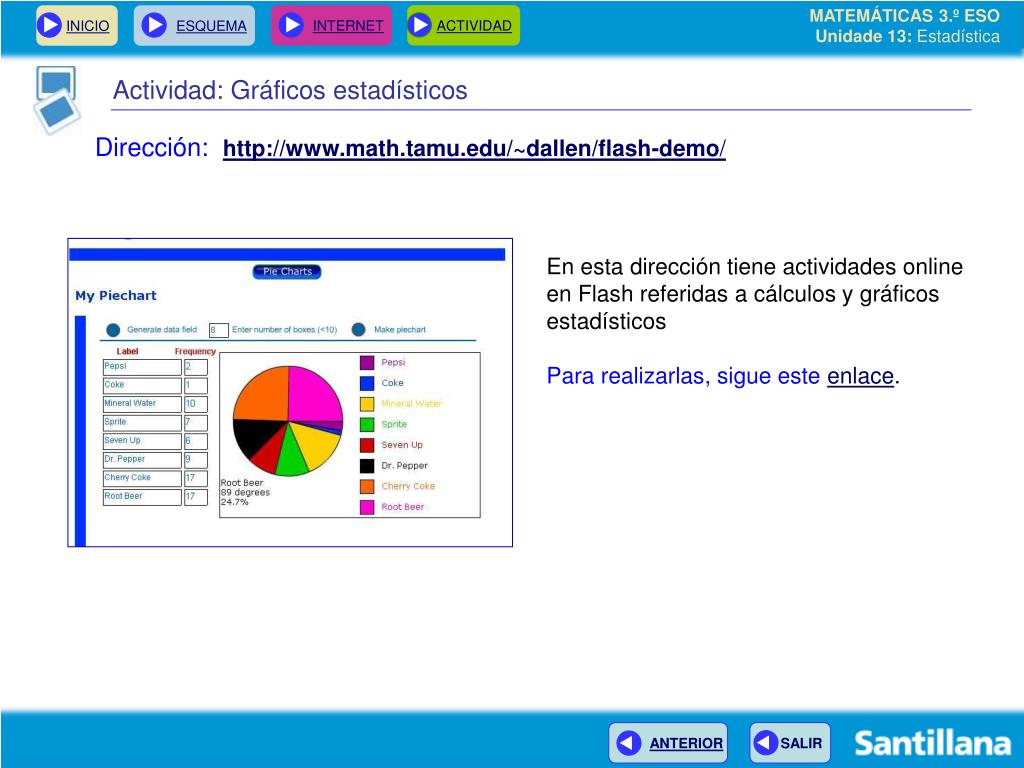Click the Pepsi label field

[142, 367]
